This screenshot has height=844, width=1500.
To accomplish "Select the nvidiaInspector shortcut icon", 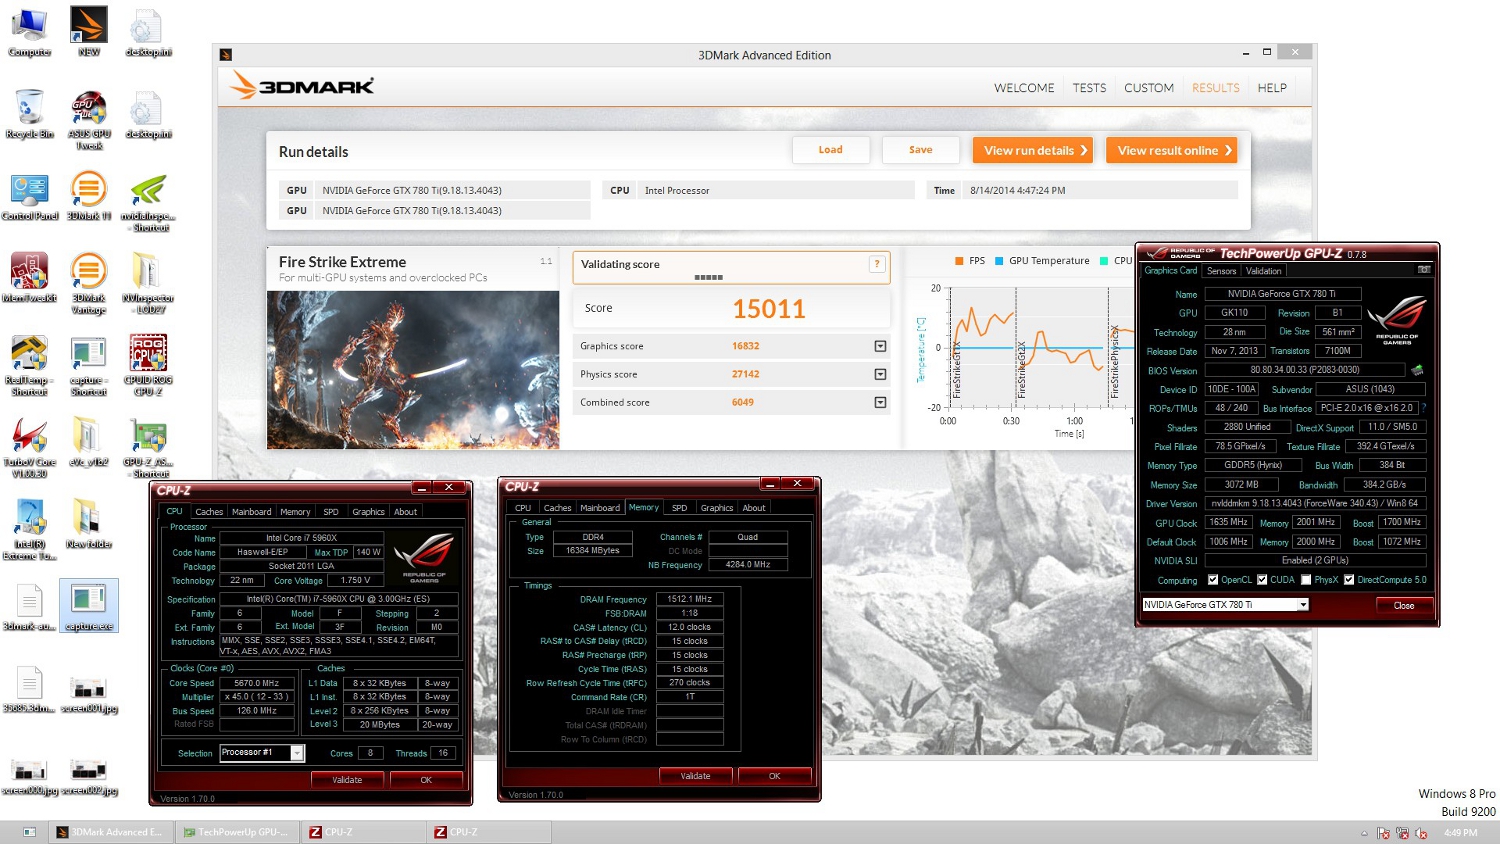I will click(x=148, y=202).
